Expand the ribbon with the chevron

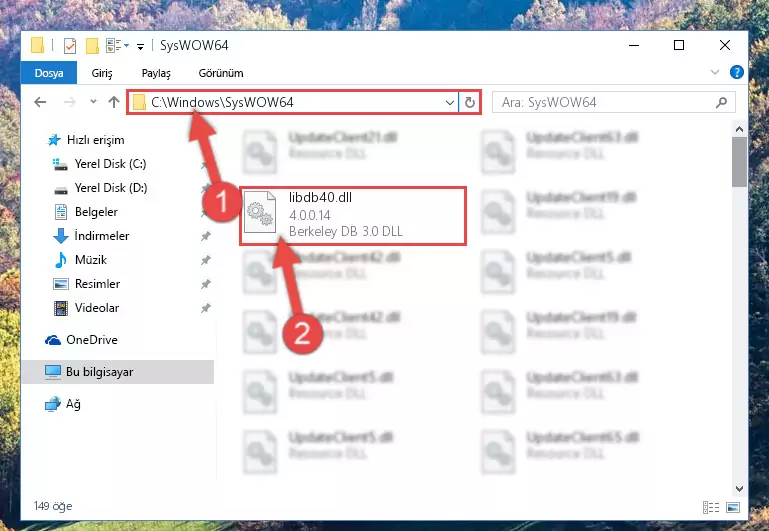click(715, 73)
